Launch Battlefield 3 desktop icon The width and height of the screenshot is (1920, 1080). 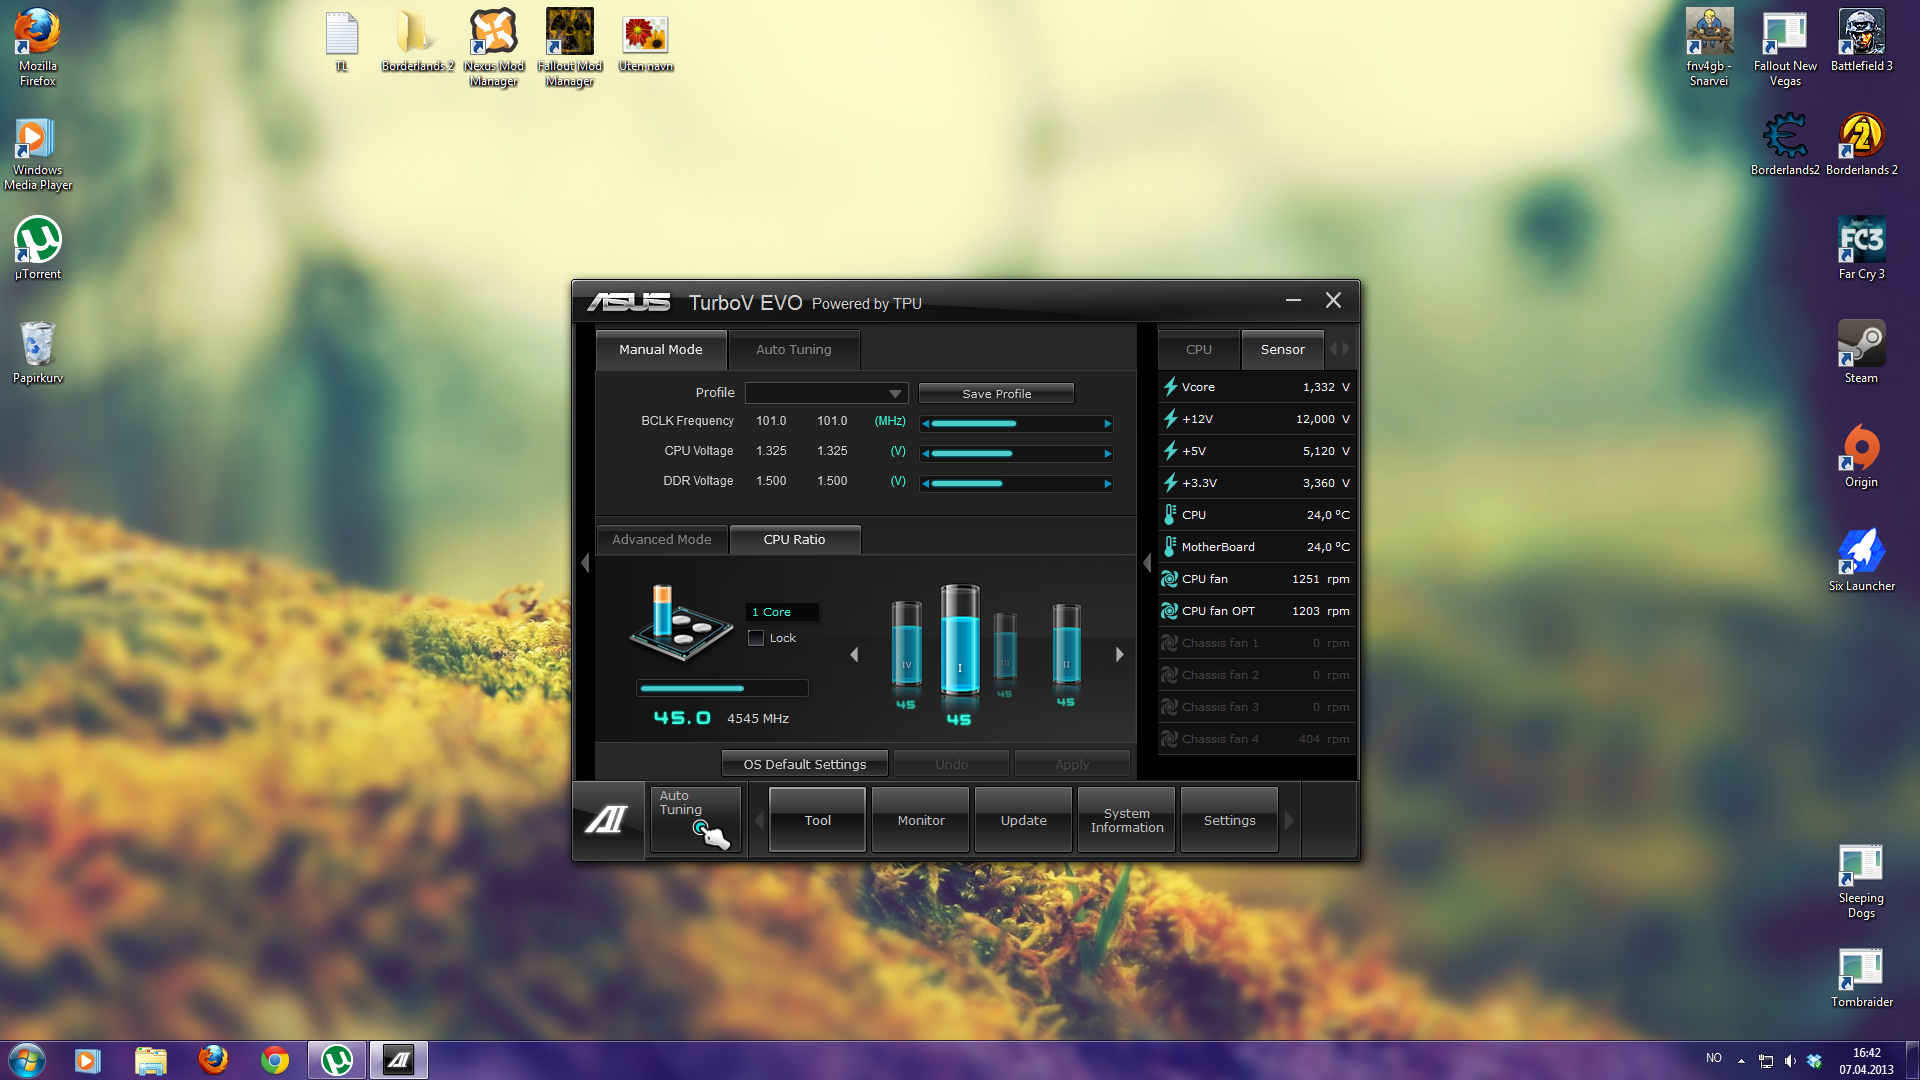coord(1861,40)
